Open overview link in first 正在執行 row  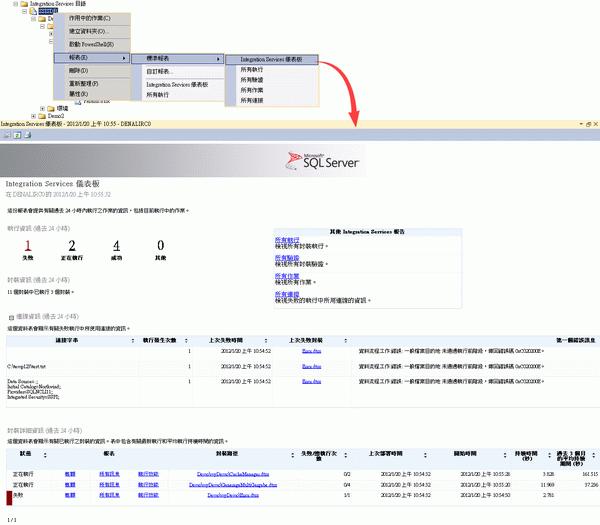point(70,474)
